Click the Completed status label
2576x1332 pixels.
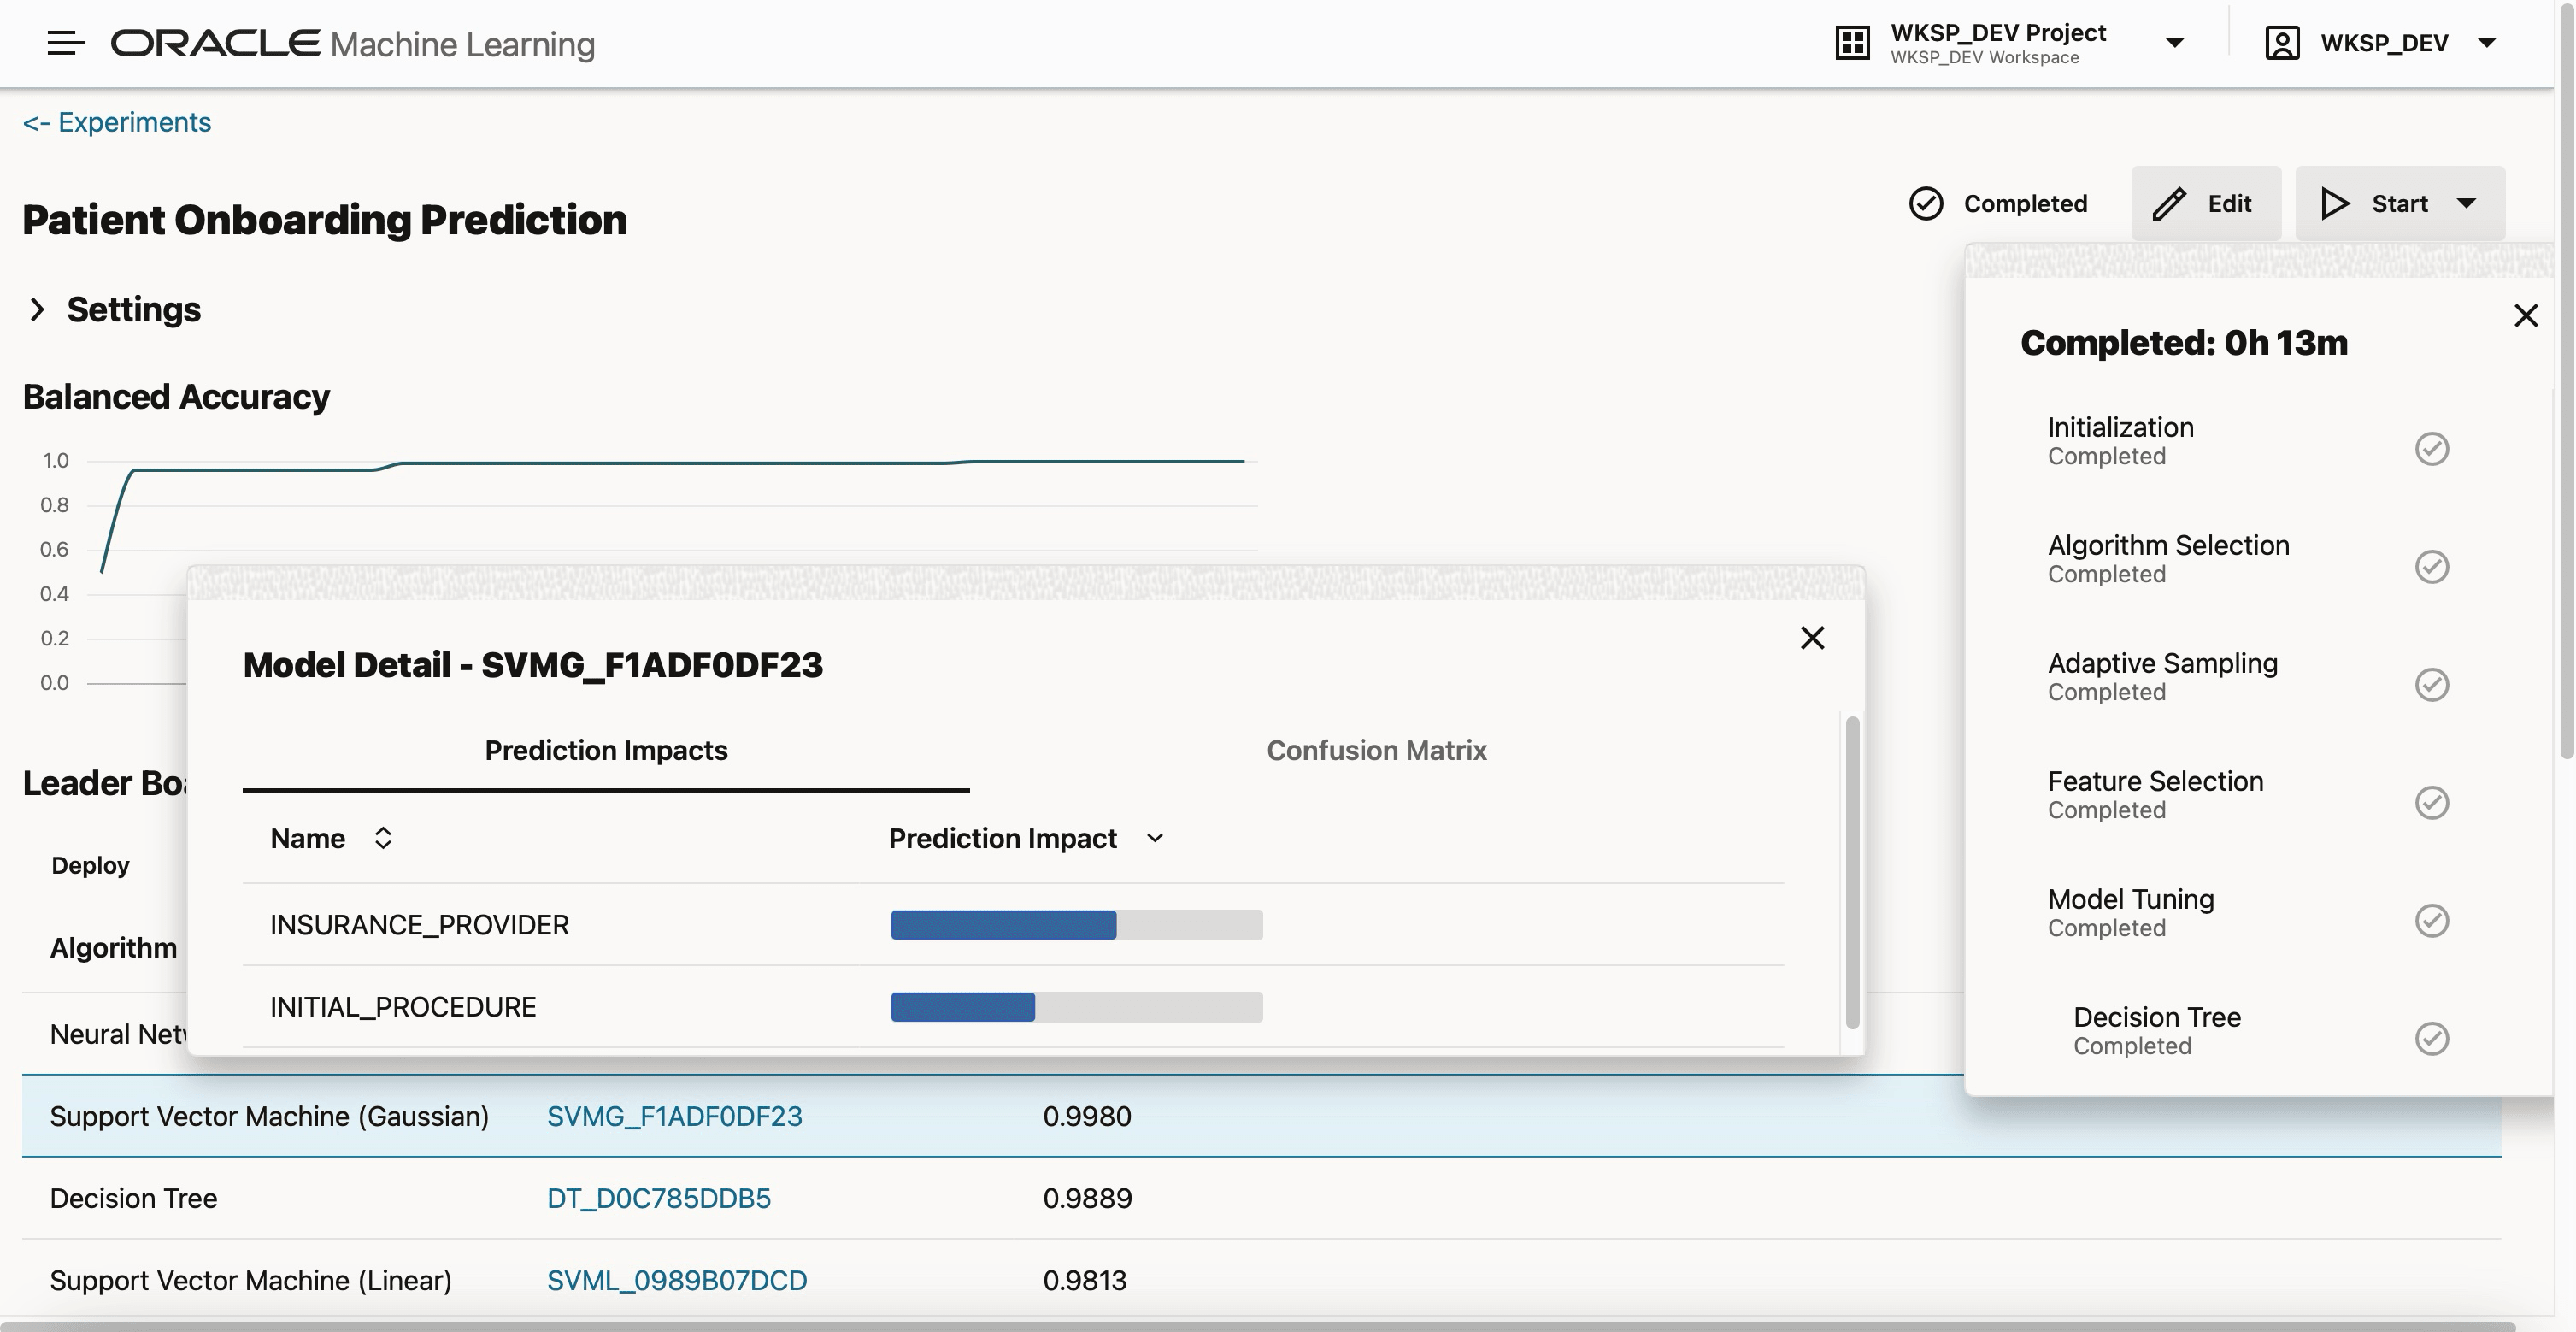click(2025, 203)
